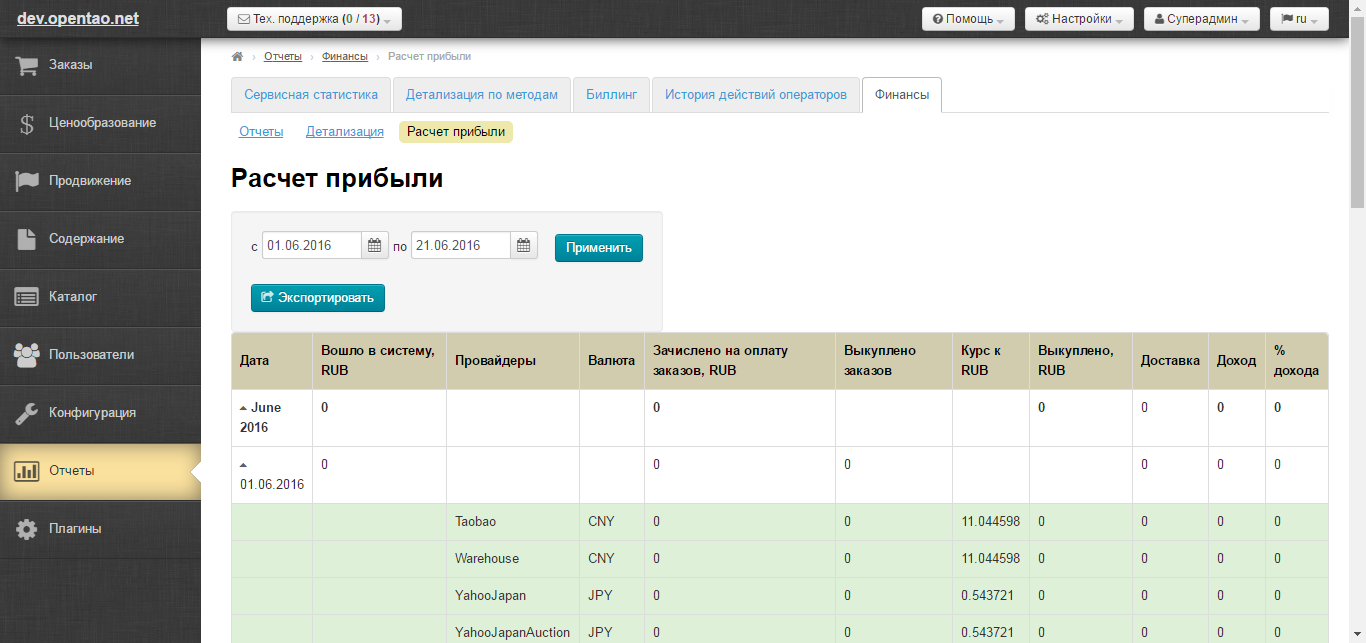Click Отчеты link in breadcrumbs
Image resolution: width=1366 pixels, height=643 pixels.
(283, 57)
